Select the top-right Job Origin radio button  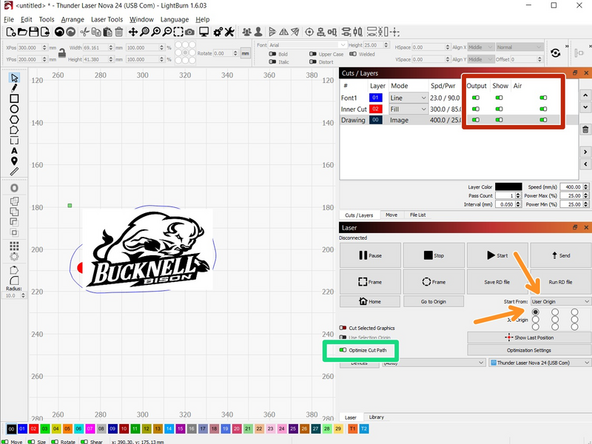(574, 312)
